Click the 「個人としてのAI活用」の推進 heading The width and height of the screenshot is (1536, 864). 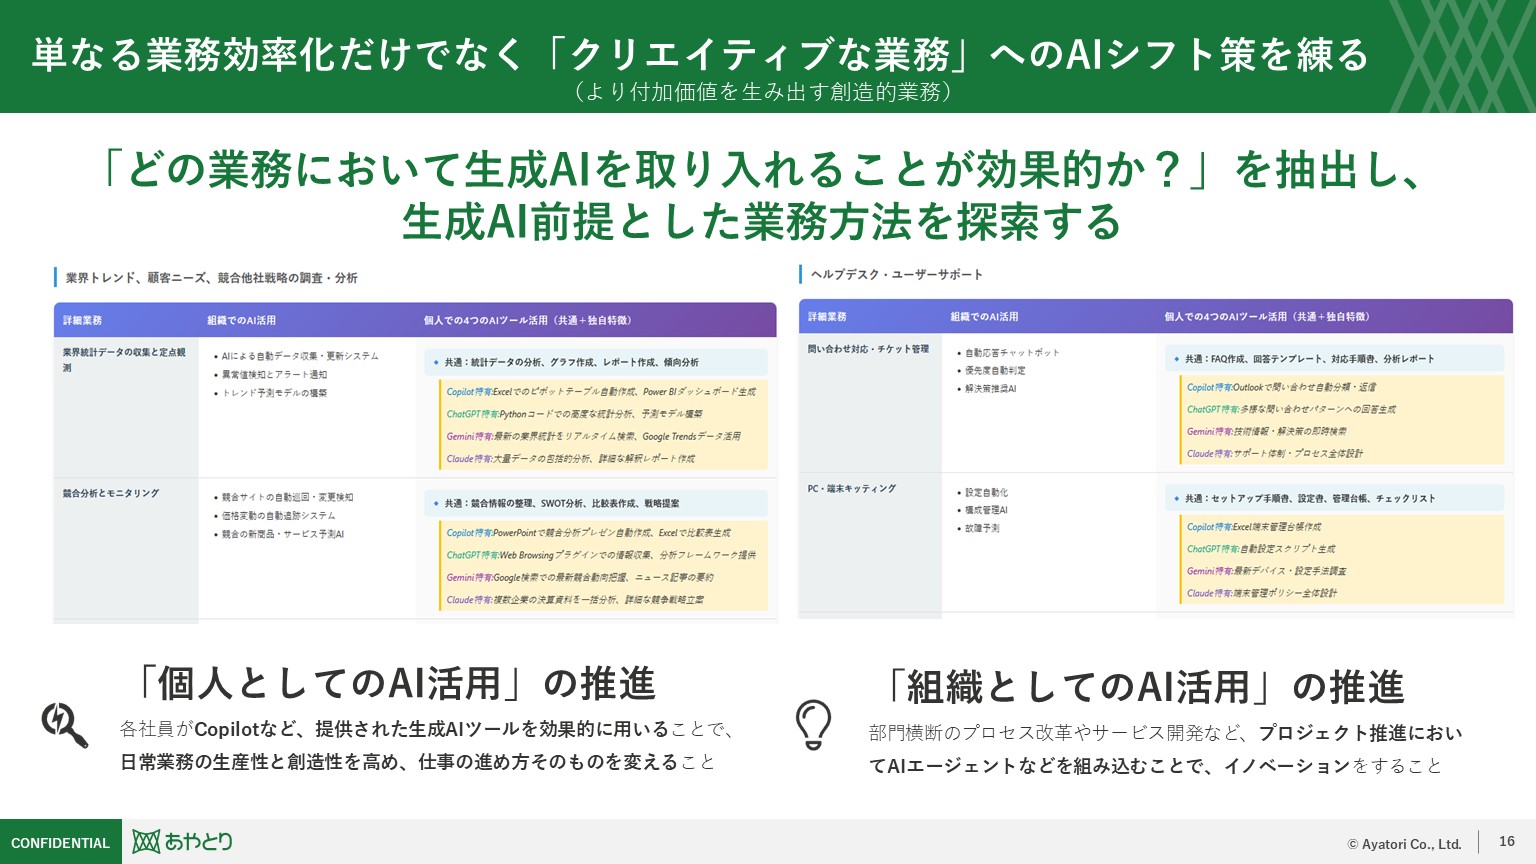[394, 684]
